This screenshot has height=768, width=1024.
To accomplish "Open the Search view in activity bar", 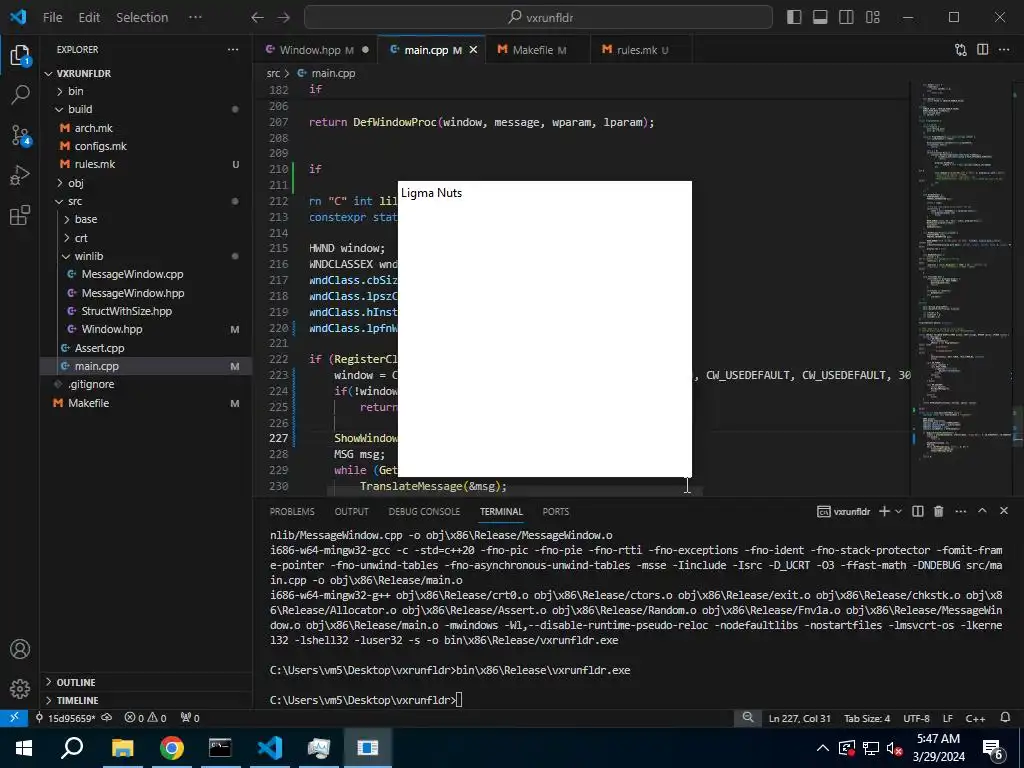I will tap(20, 95).
